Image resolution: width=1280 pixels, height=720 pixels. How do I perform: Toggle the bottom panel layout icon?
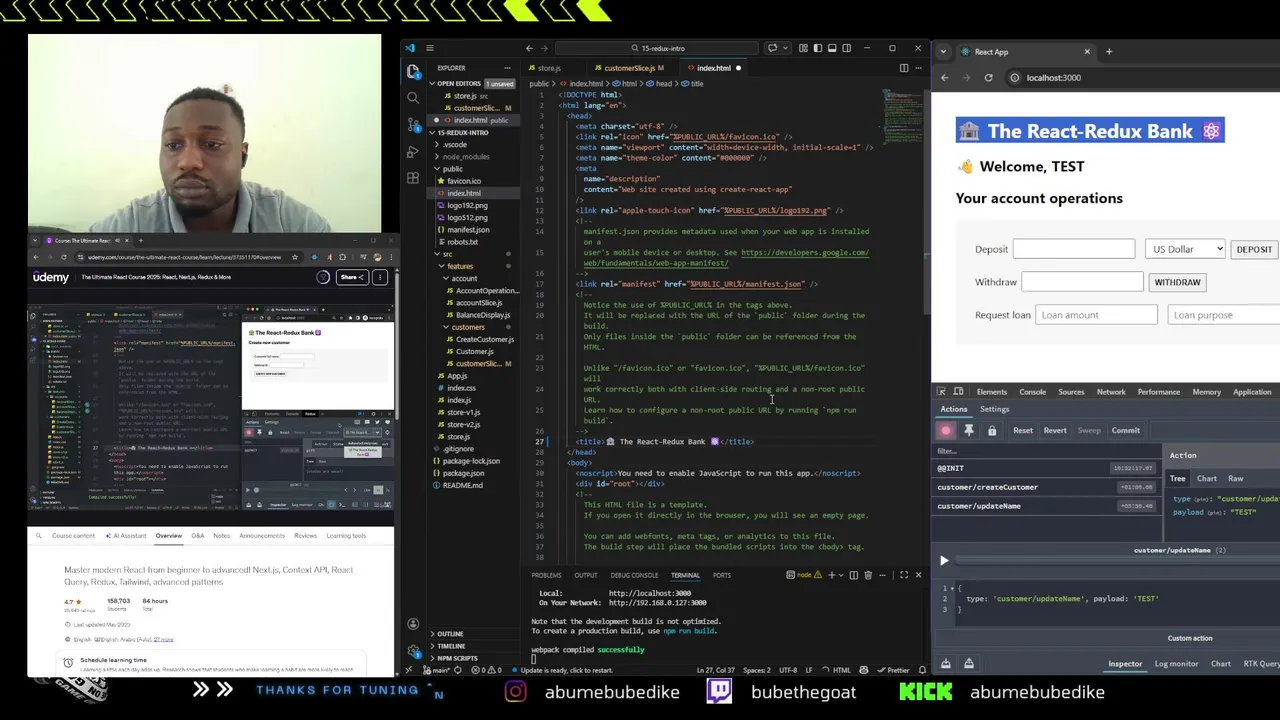click(832, 48)
